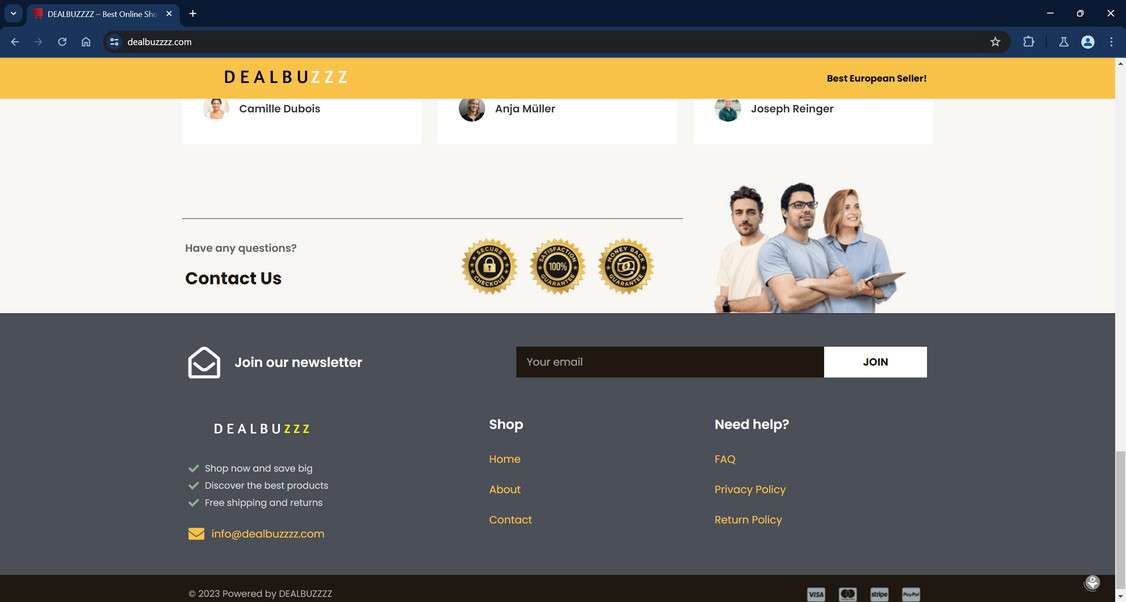Viewport: 1126px width, 602px height.
Task: Click the Money Back Guarantee badge
Action: tap(625, 266)
